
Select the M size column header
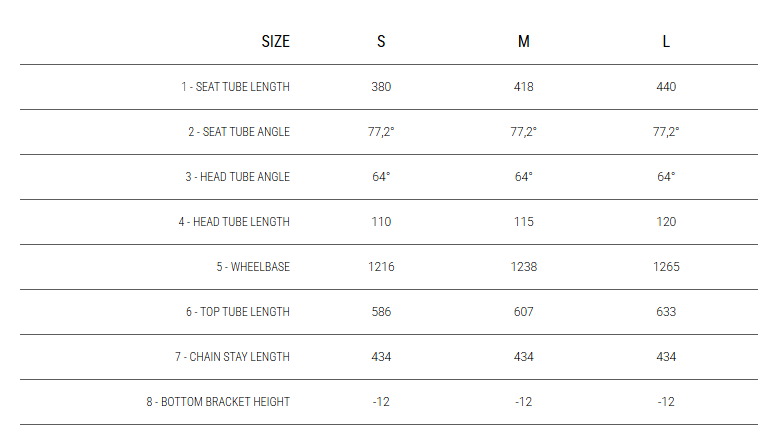click(523, 42)
